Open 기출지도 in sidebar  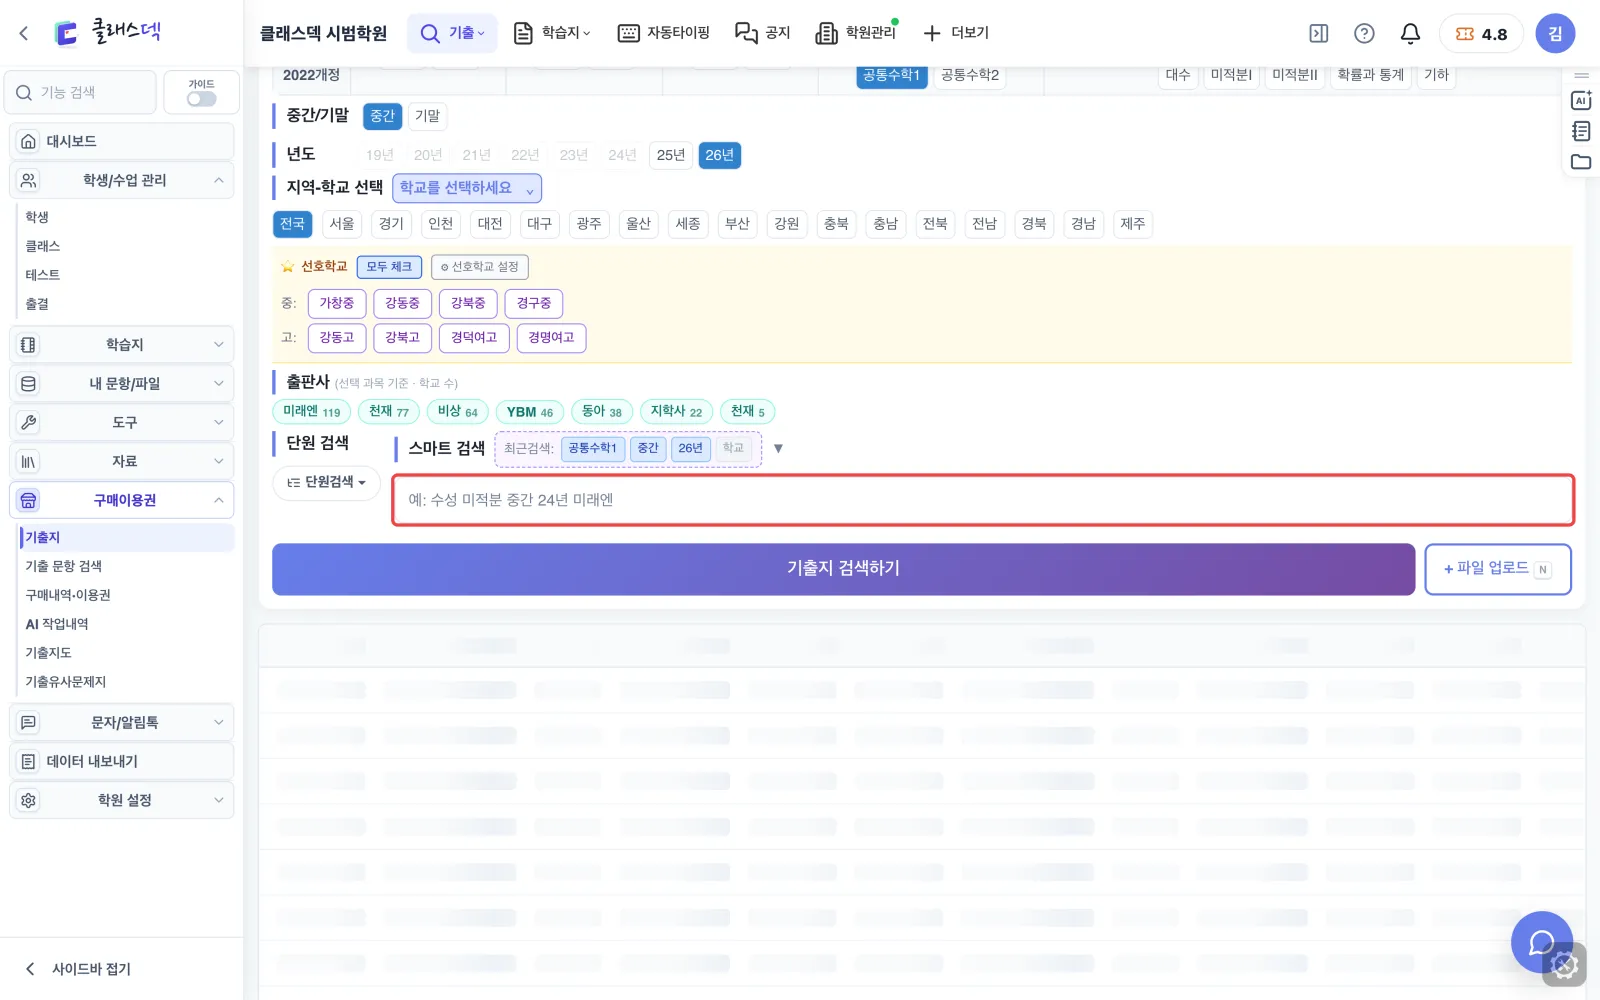48,653
